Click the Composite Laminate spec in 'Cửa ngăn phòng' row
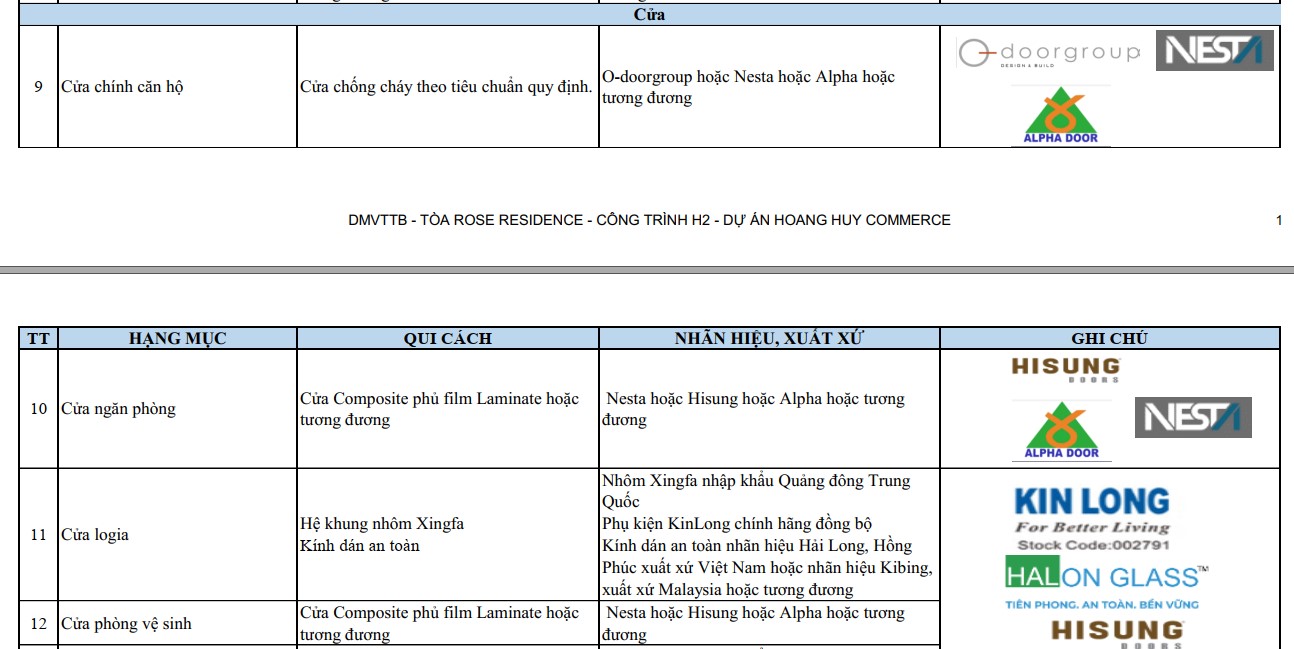The width and height of the screenshot is (1294, 649). coord(448,409)
